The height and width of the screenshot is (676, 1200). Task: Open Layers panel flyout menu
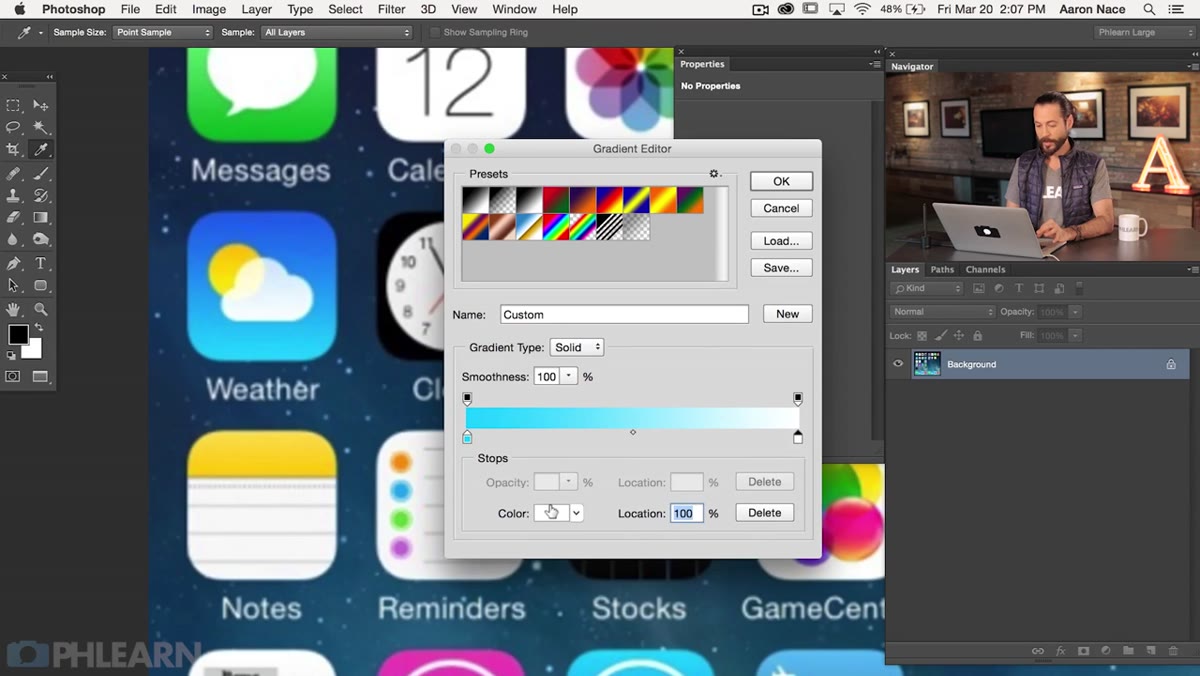click(x=1191, y=269)
